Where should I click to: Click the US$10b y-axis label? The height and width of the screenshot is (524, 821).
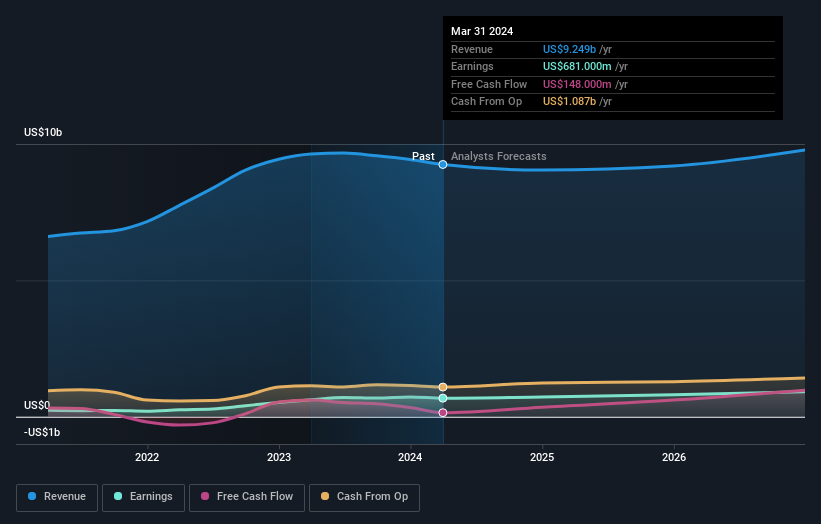[43, 132]
